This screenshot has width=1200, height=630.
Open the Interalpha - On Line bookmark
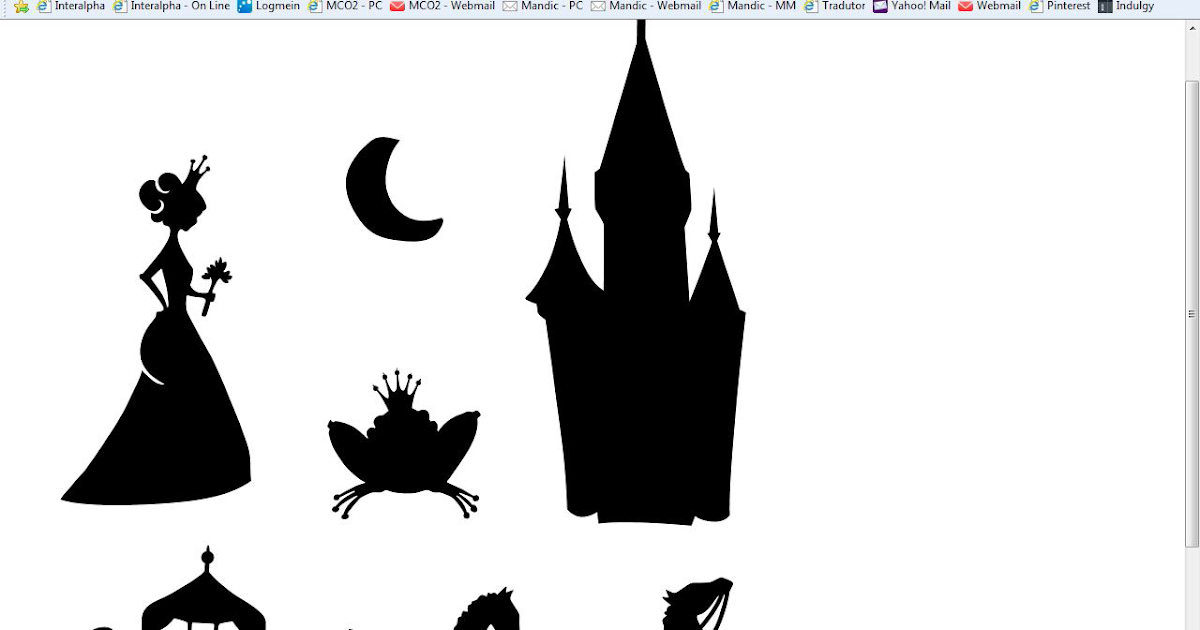coord(171,6)
